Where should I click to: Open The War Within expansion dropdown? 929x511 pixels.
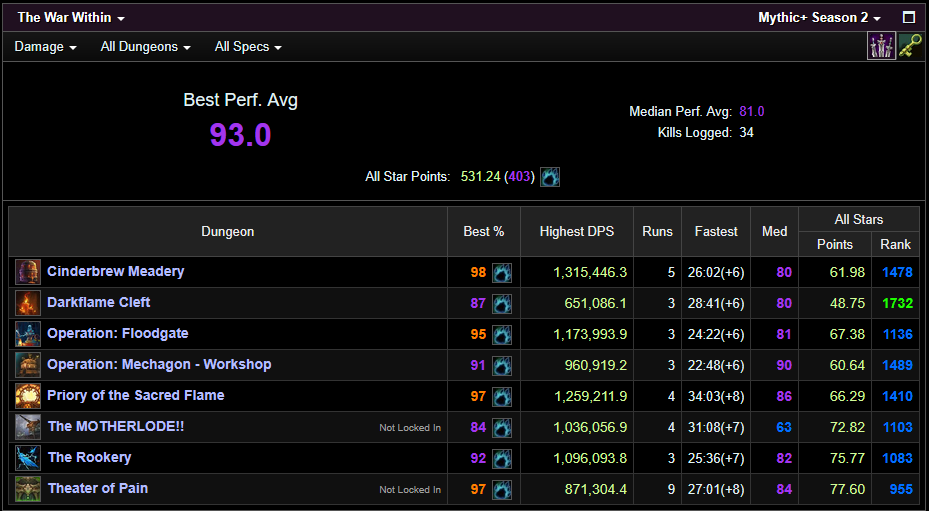click(71, 18)
